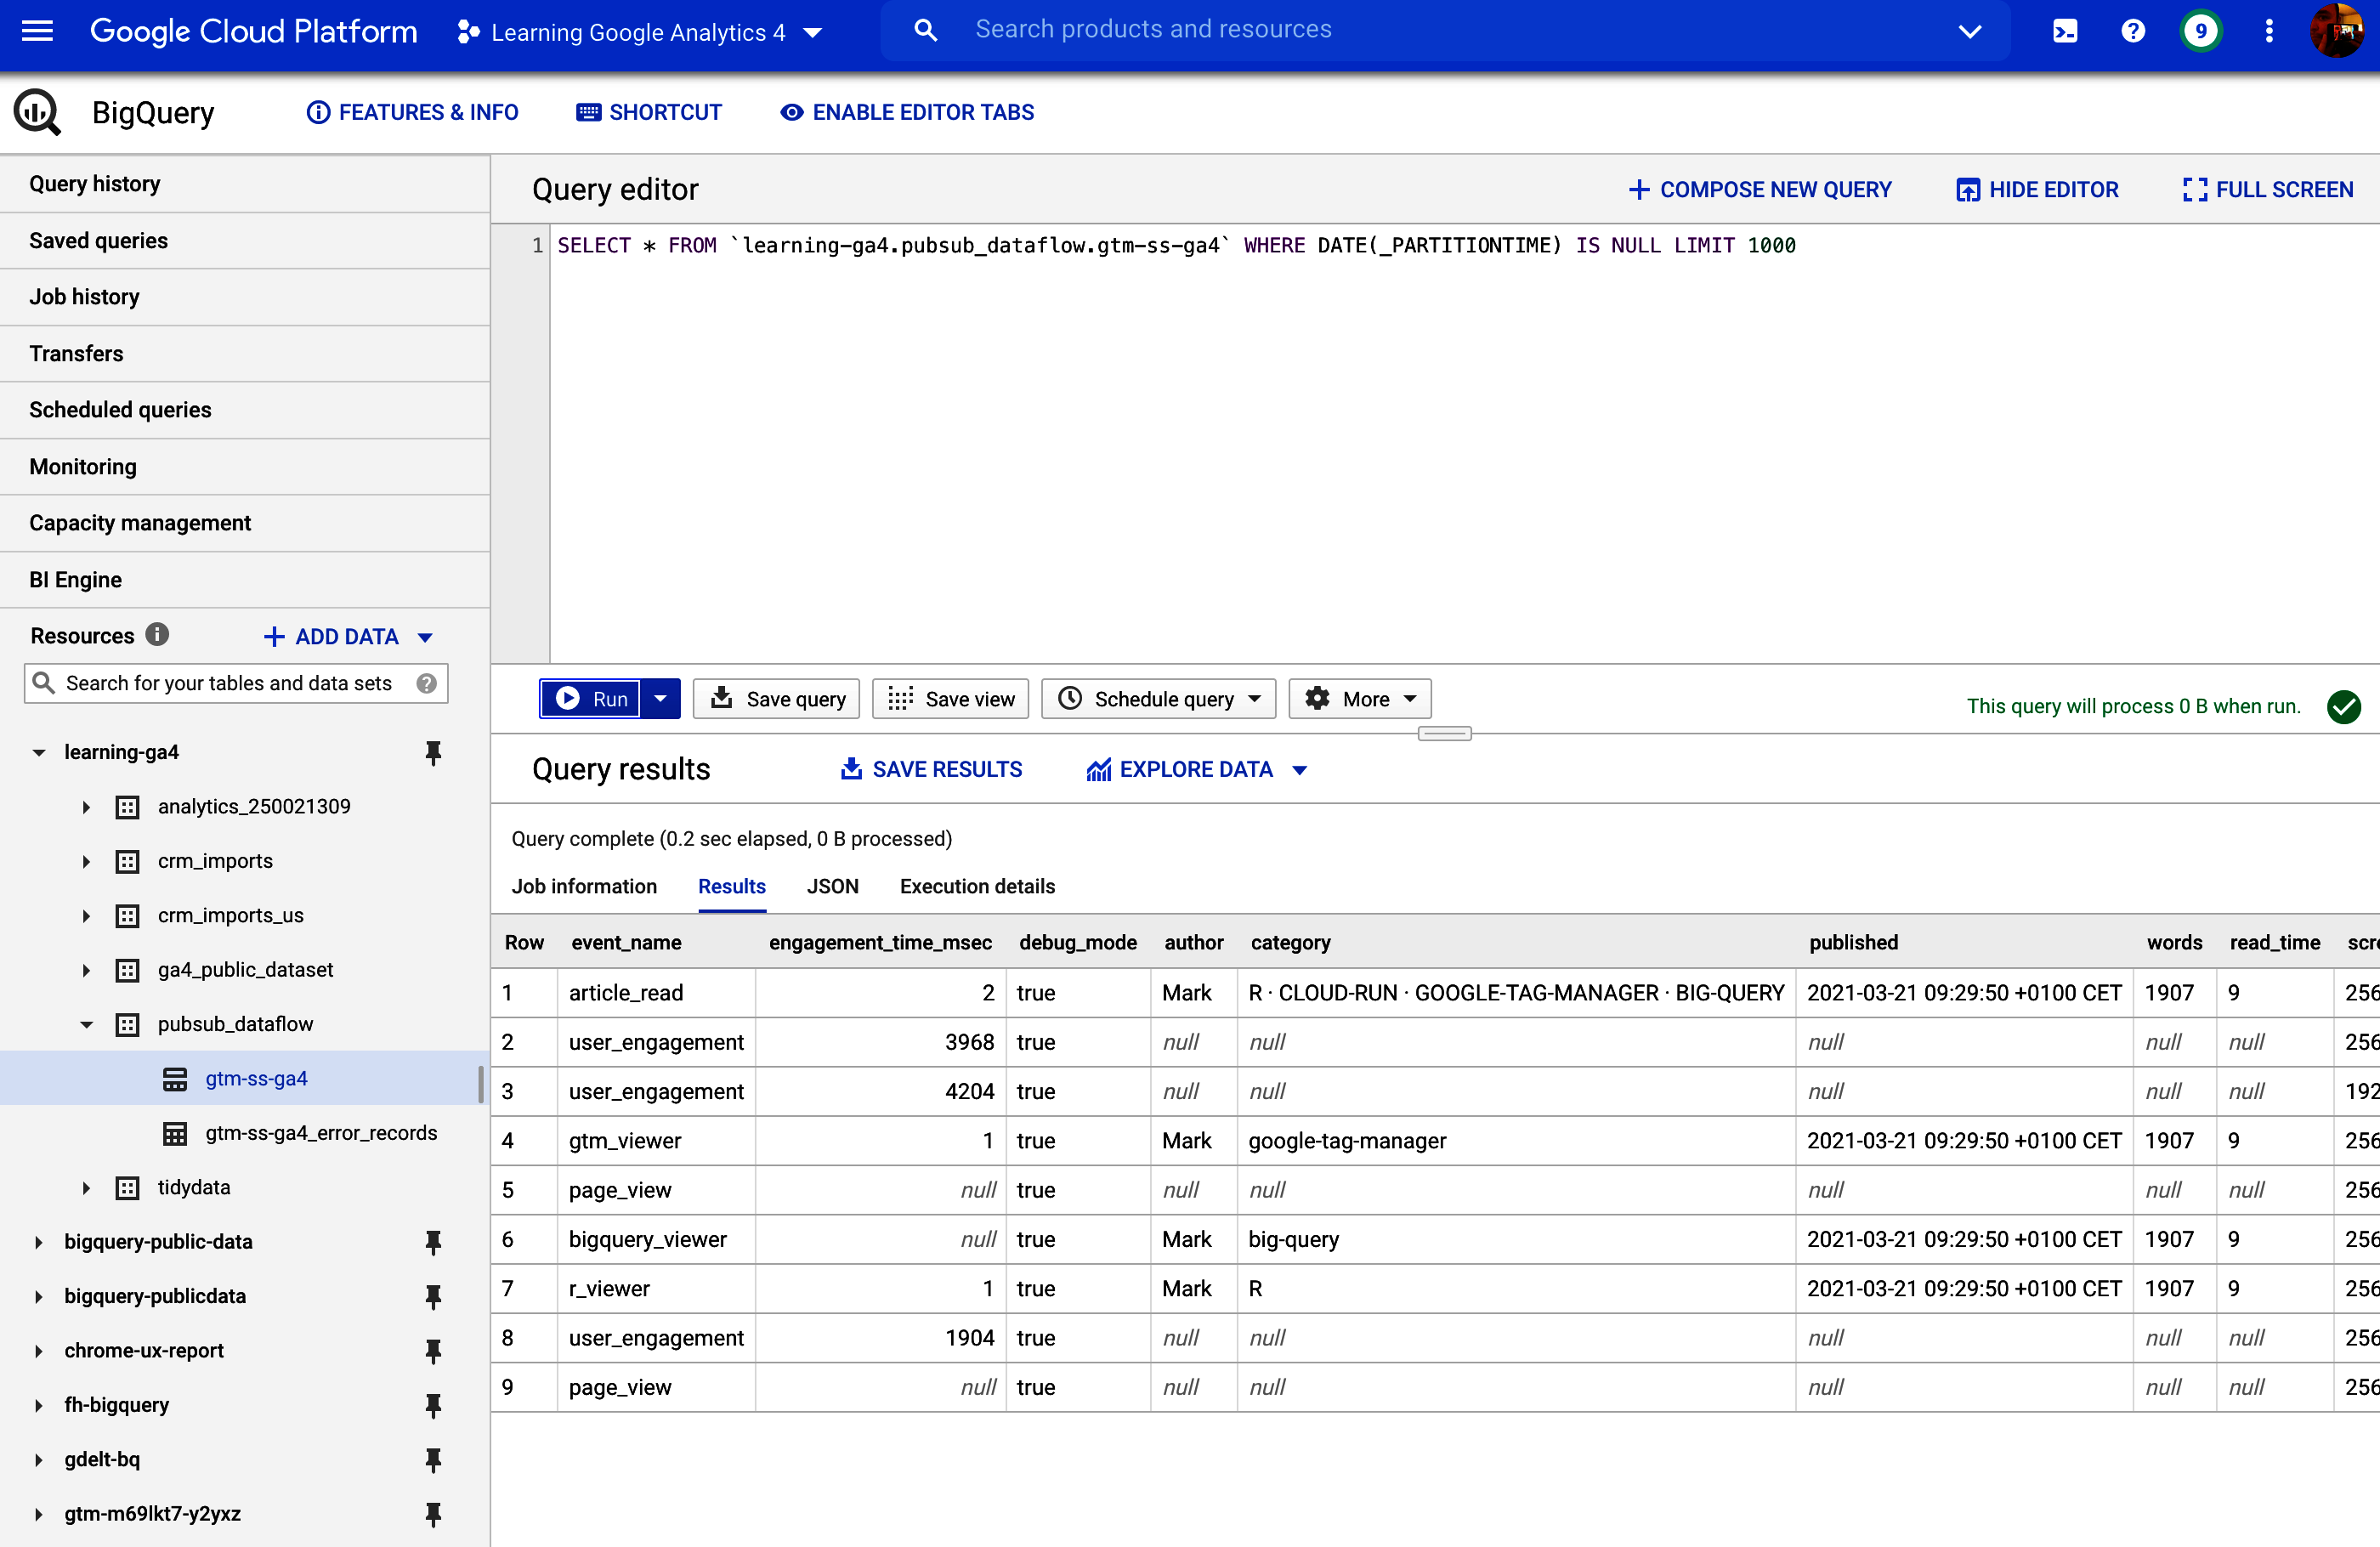Image resolution: width=2380 pixels, height=1547 pixels.
Task: Click Compose New Query
Action: (x=1759, y=189)
